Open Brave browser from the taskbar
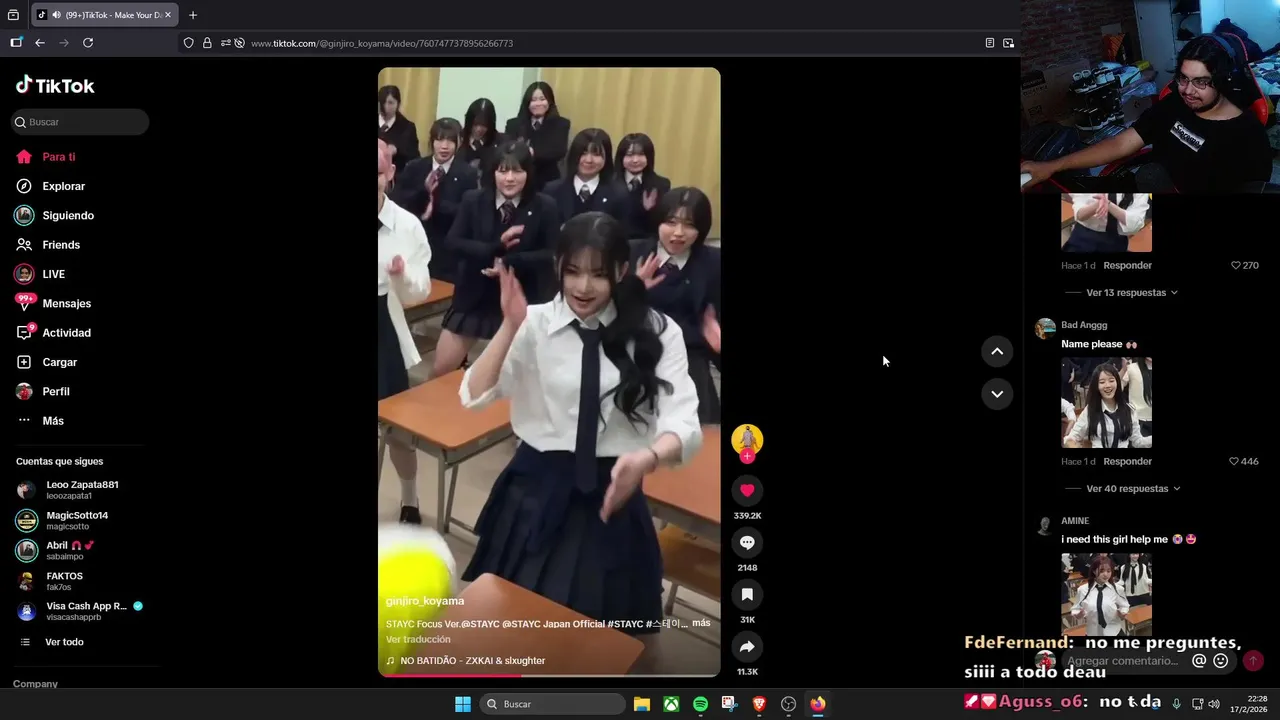Image resolution: width=1280 pixels, height=720 pixels. click(759, 704)
